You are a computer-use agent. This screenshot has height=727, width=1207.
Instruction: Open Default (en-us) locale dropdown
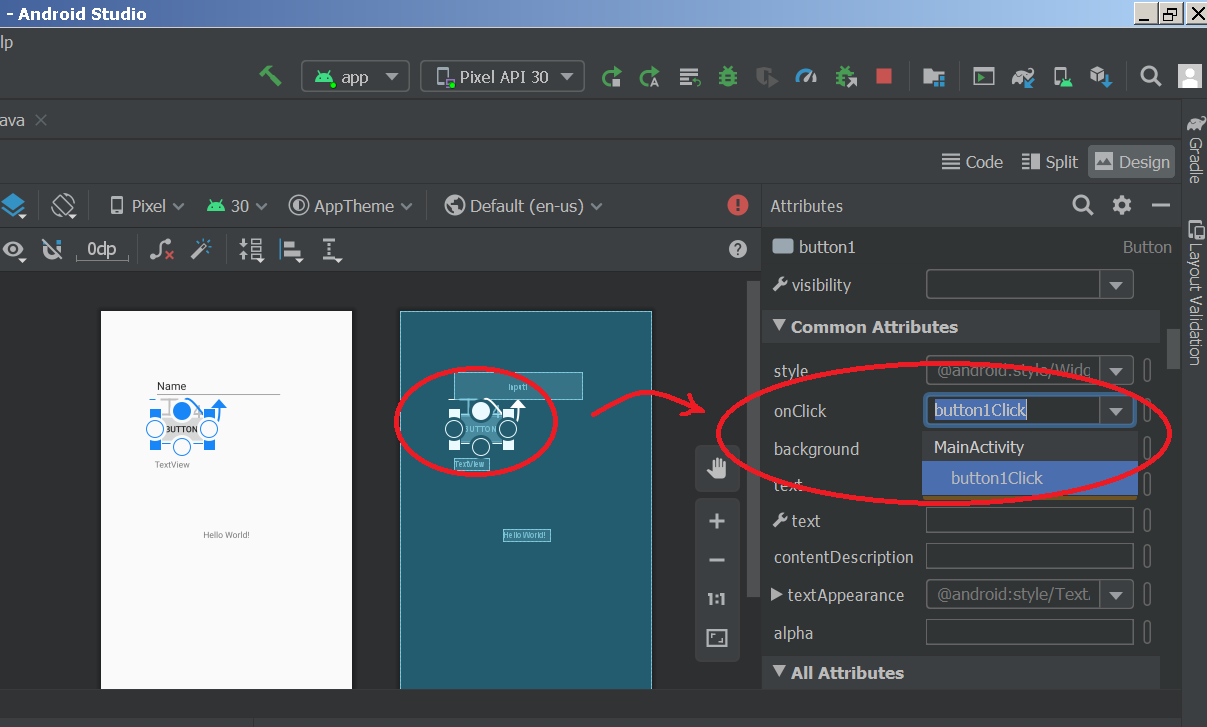point(524,206)
